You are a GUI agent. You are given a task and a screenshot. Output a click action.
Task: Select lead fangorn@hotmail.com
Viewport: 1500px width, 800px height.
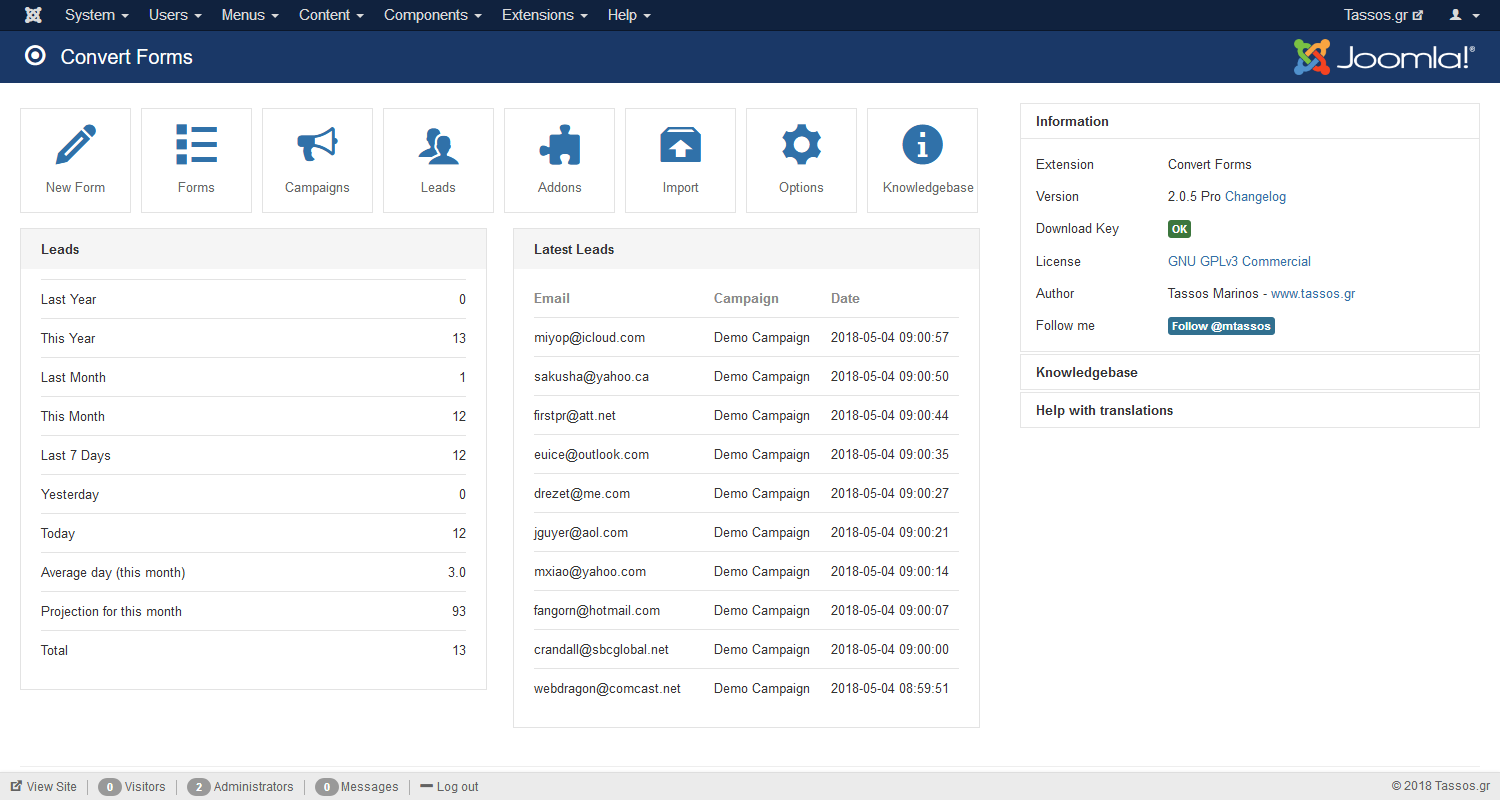click(x=597, y=611)
